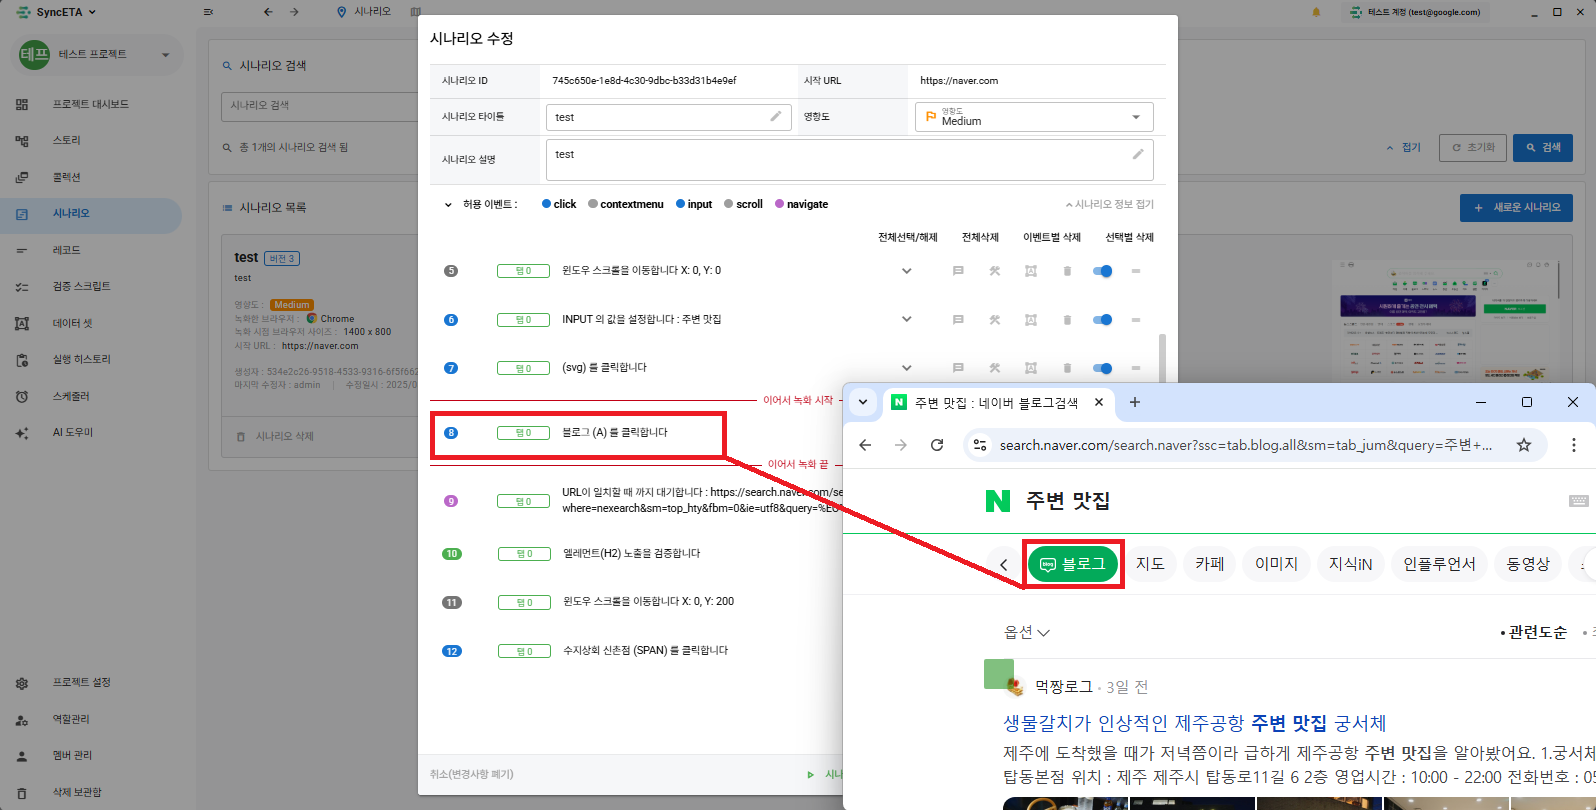
Task: Click the trash icon in step 7 row
Action: [x=1067, y=368]
